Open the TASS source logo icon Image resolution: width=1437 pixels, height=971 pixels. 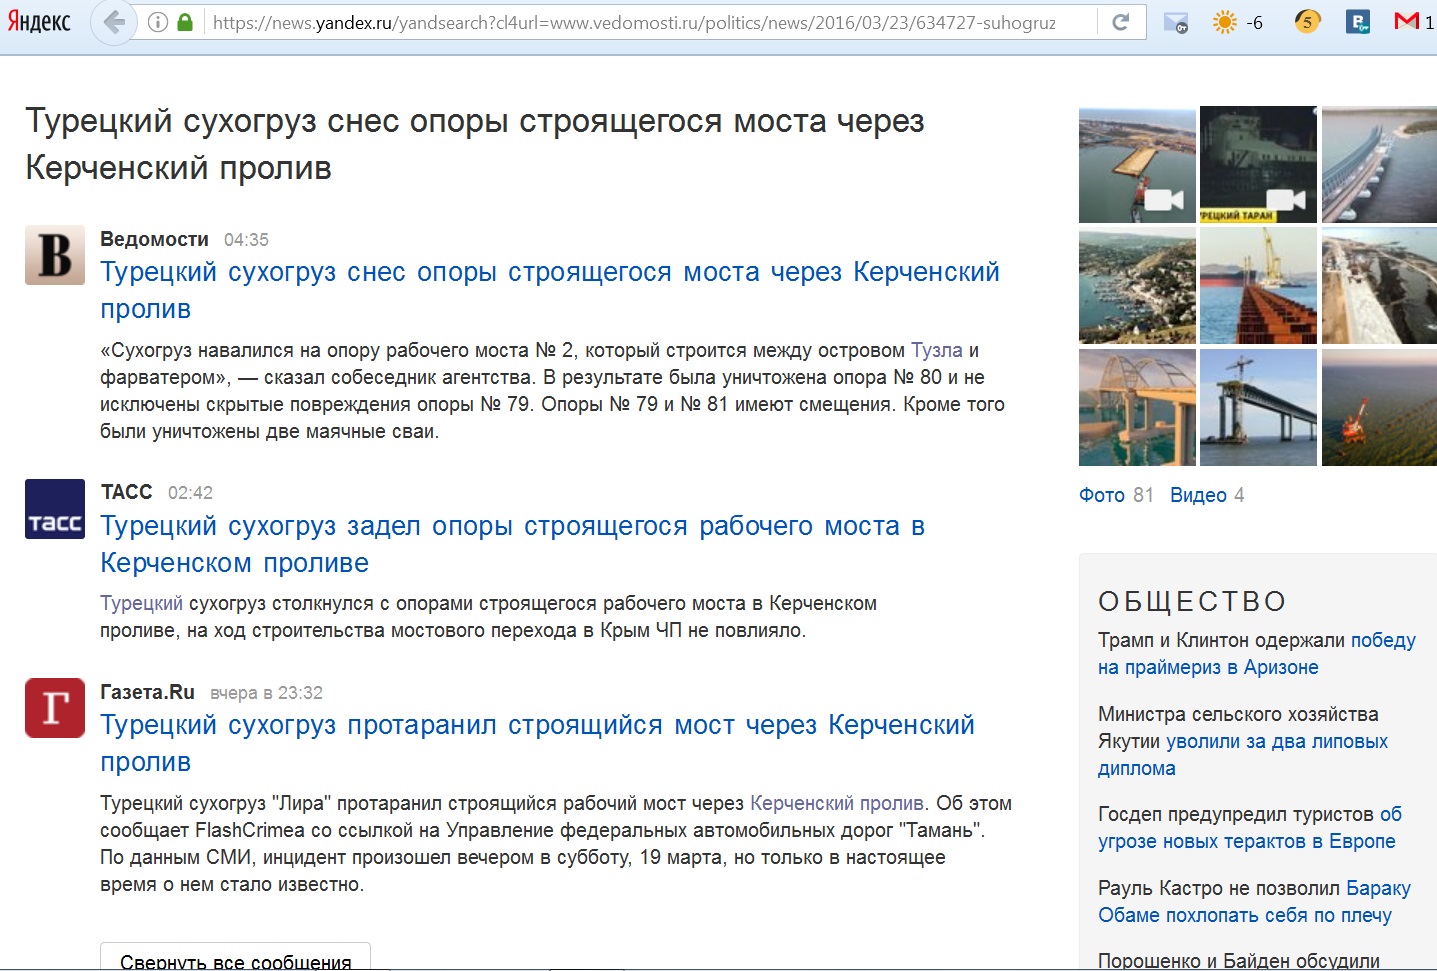pos(55,509)
